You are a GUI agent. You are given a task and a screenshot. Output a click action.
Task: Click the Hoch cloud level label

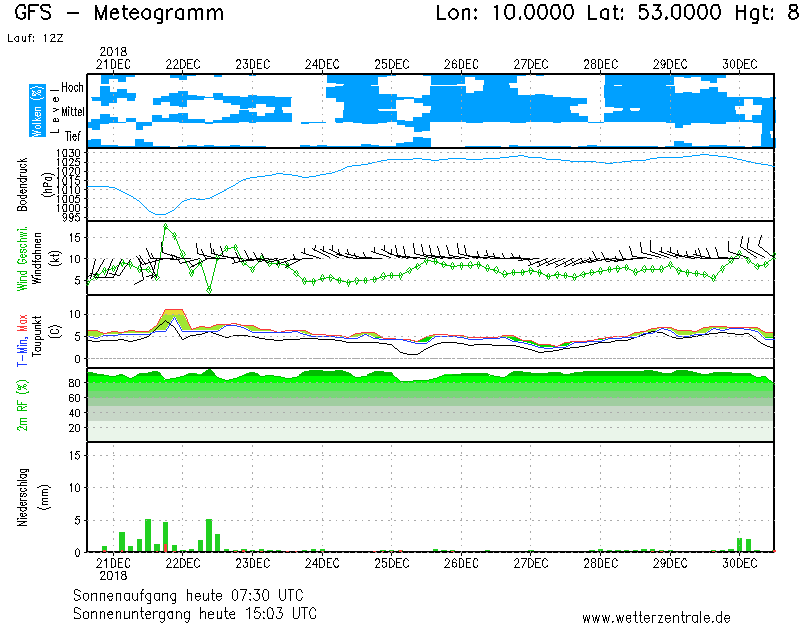[x=72, y=88]
